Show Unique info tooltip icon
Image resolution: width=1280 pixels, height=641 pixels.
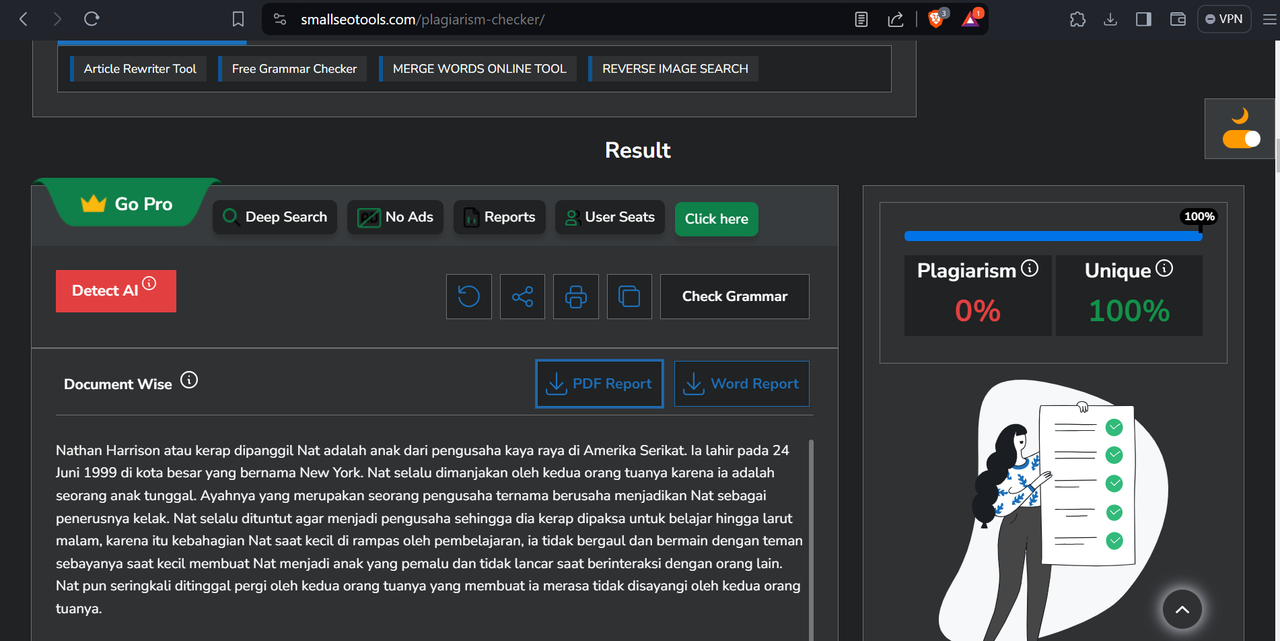1164,268
